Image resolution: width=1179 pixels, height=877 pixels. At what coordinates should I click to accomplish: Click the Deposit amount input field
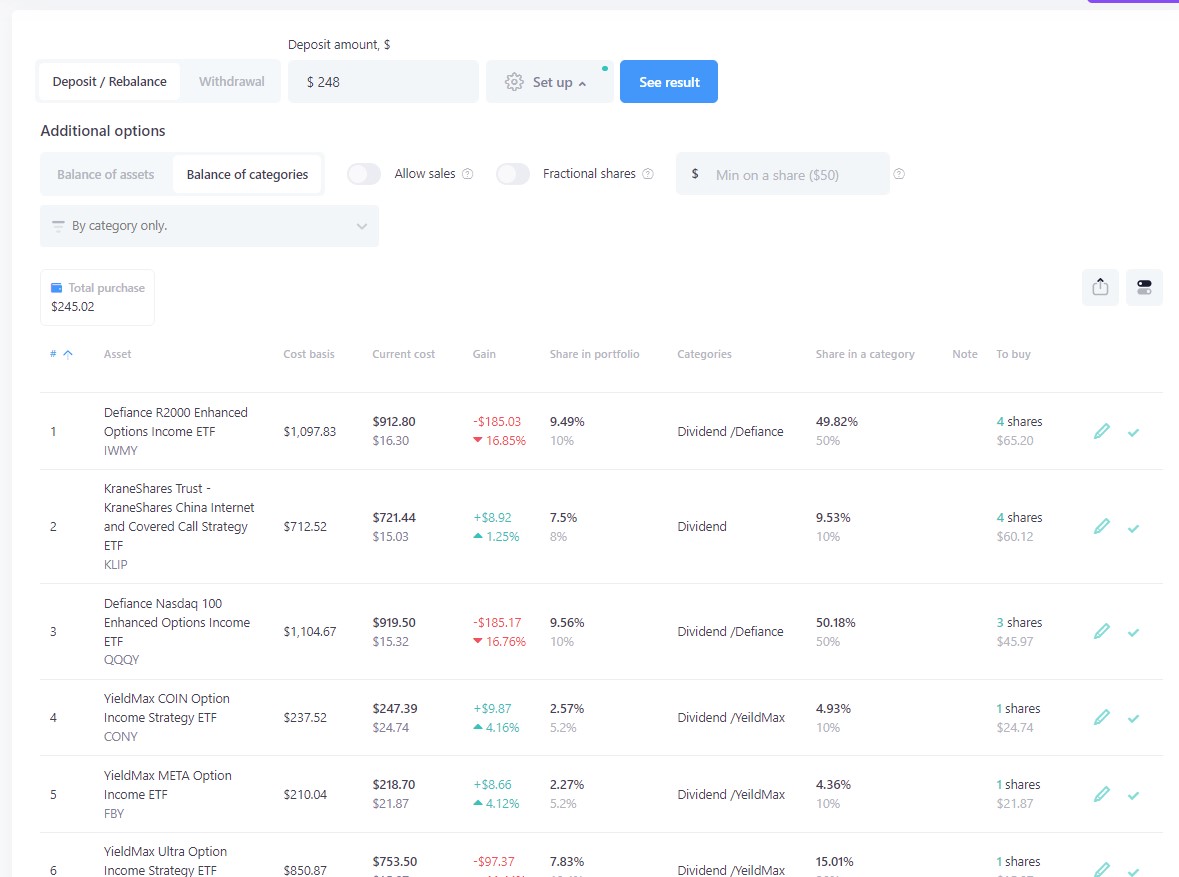coord(383,82)
